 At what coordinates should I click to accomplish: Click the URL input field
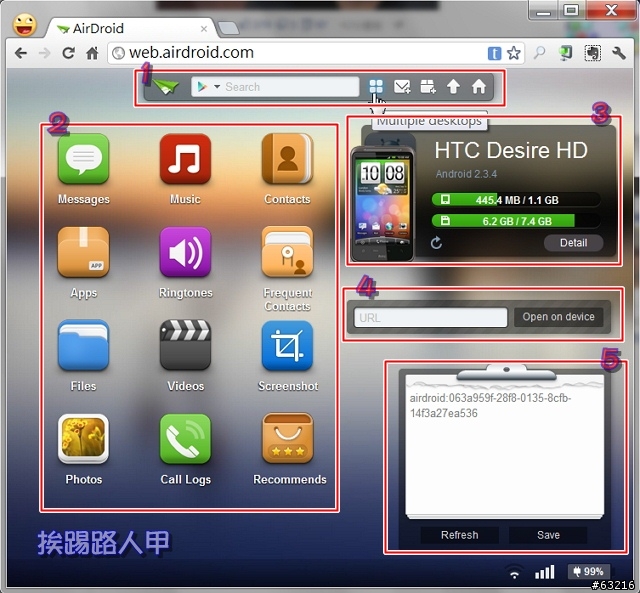click(431, 318)
